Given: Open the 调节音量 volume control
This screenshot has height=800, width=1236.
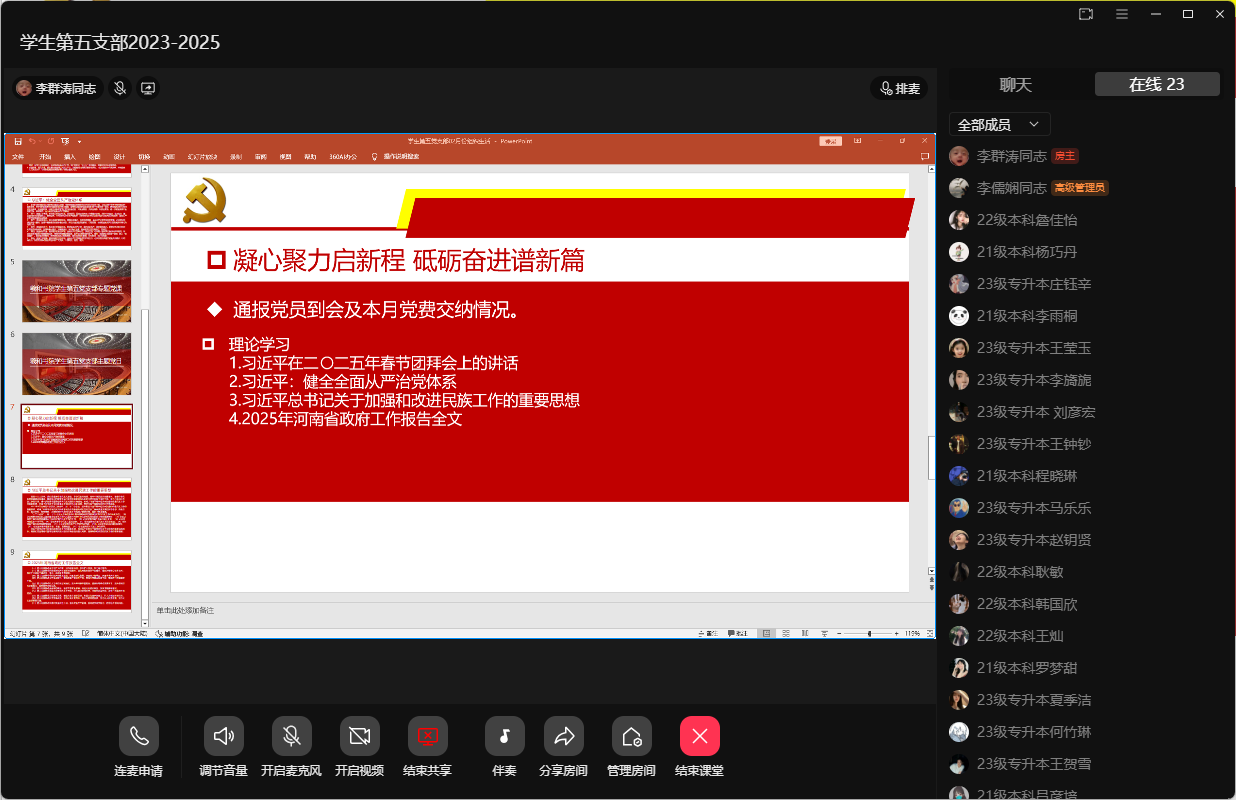Looking at the screenshot, I should 223,737.
